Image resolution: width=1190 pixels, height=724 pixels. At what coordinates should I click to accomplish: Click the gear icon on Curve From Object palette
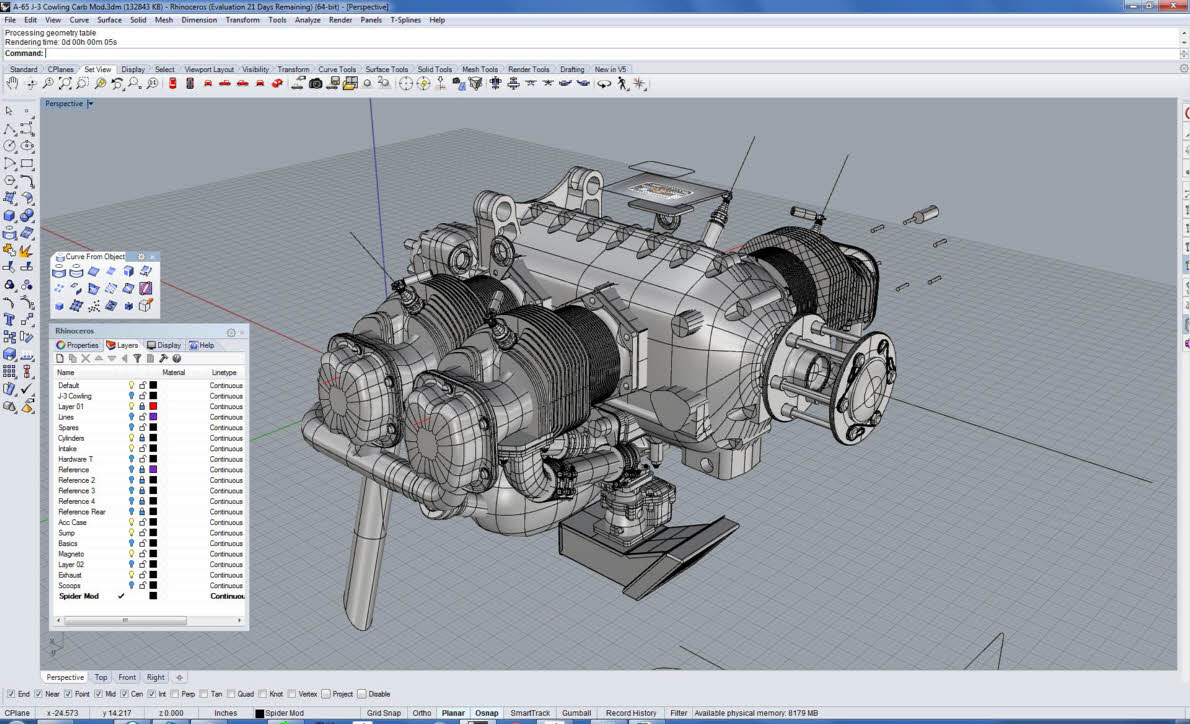141,257
